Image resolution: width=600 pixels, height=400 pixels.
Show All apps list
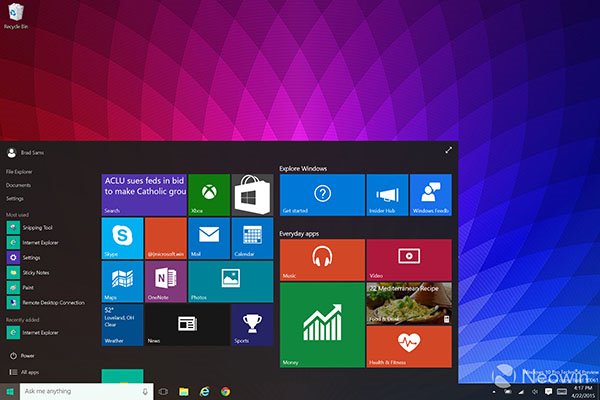point(24,372)
